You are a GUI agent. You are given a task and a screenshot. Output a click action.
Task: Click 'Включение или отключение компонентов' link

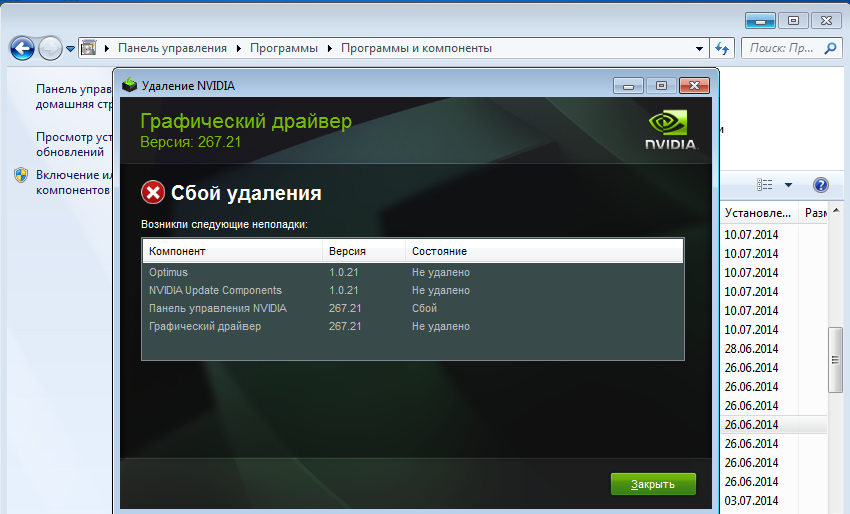[74, 182]
